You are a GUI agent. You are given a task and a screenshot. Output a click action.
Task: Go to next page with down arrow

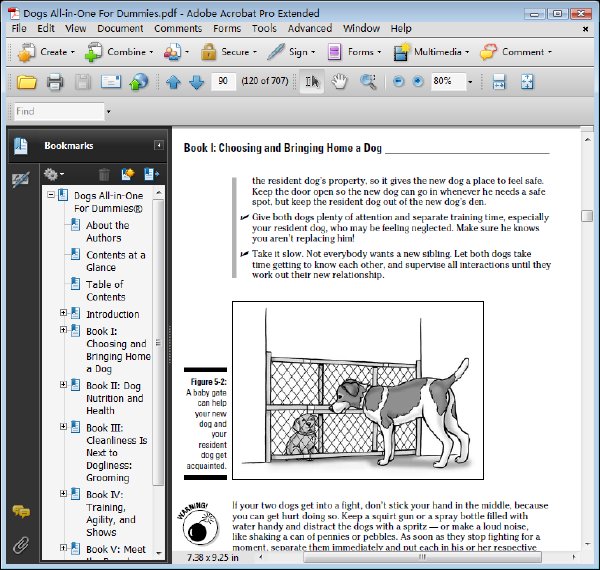[x=197, y=82]
